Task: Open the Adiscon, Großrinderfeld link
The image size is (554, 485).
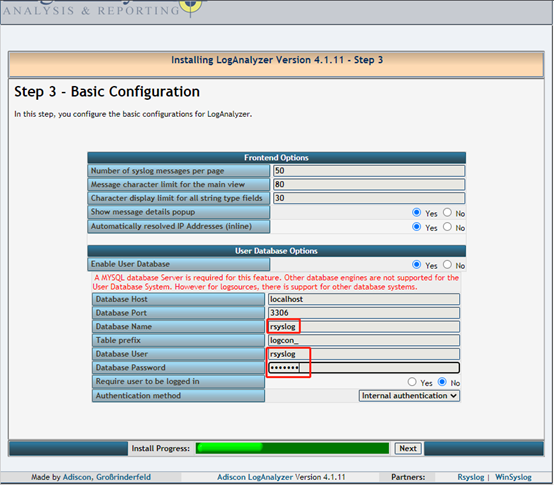Action: [x=107, y=477]
